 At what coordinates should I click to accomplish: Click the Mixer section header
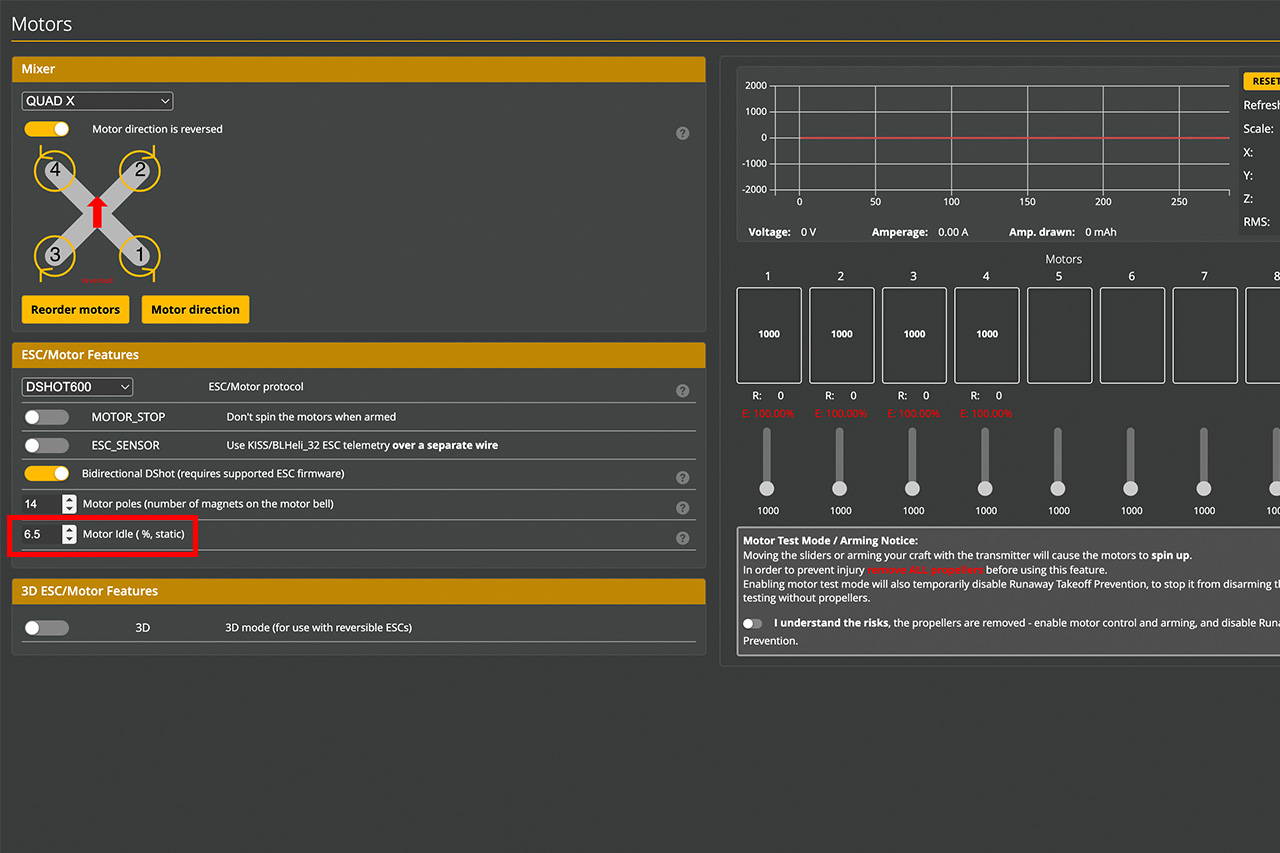(x=359, y=69)
